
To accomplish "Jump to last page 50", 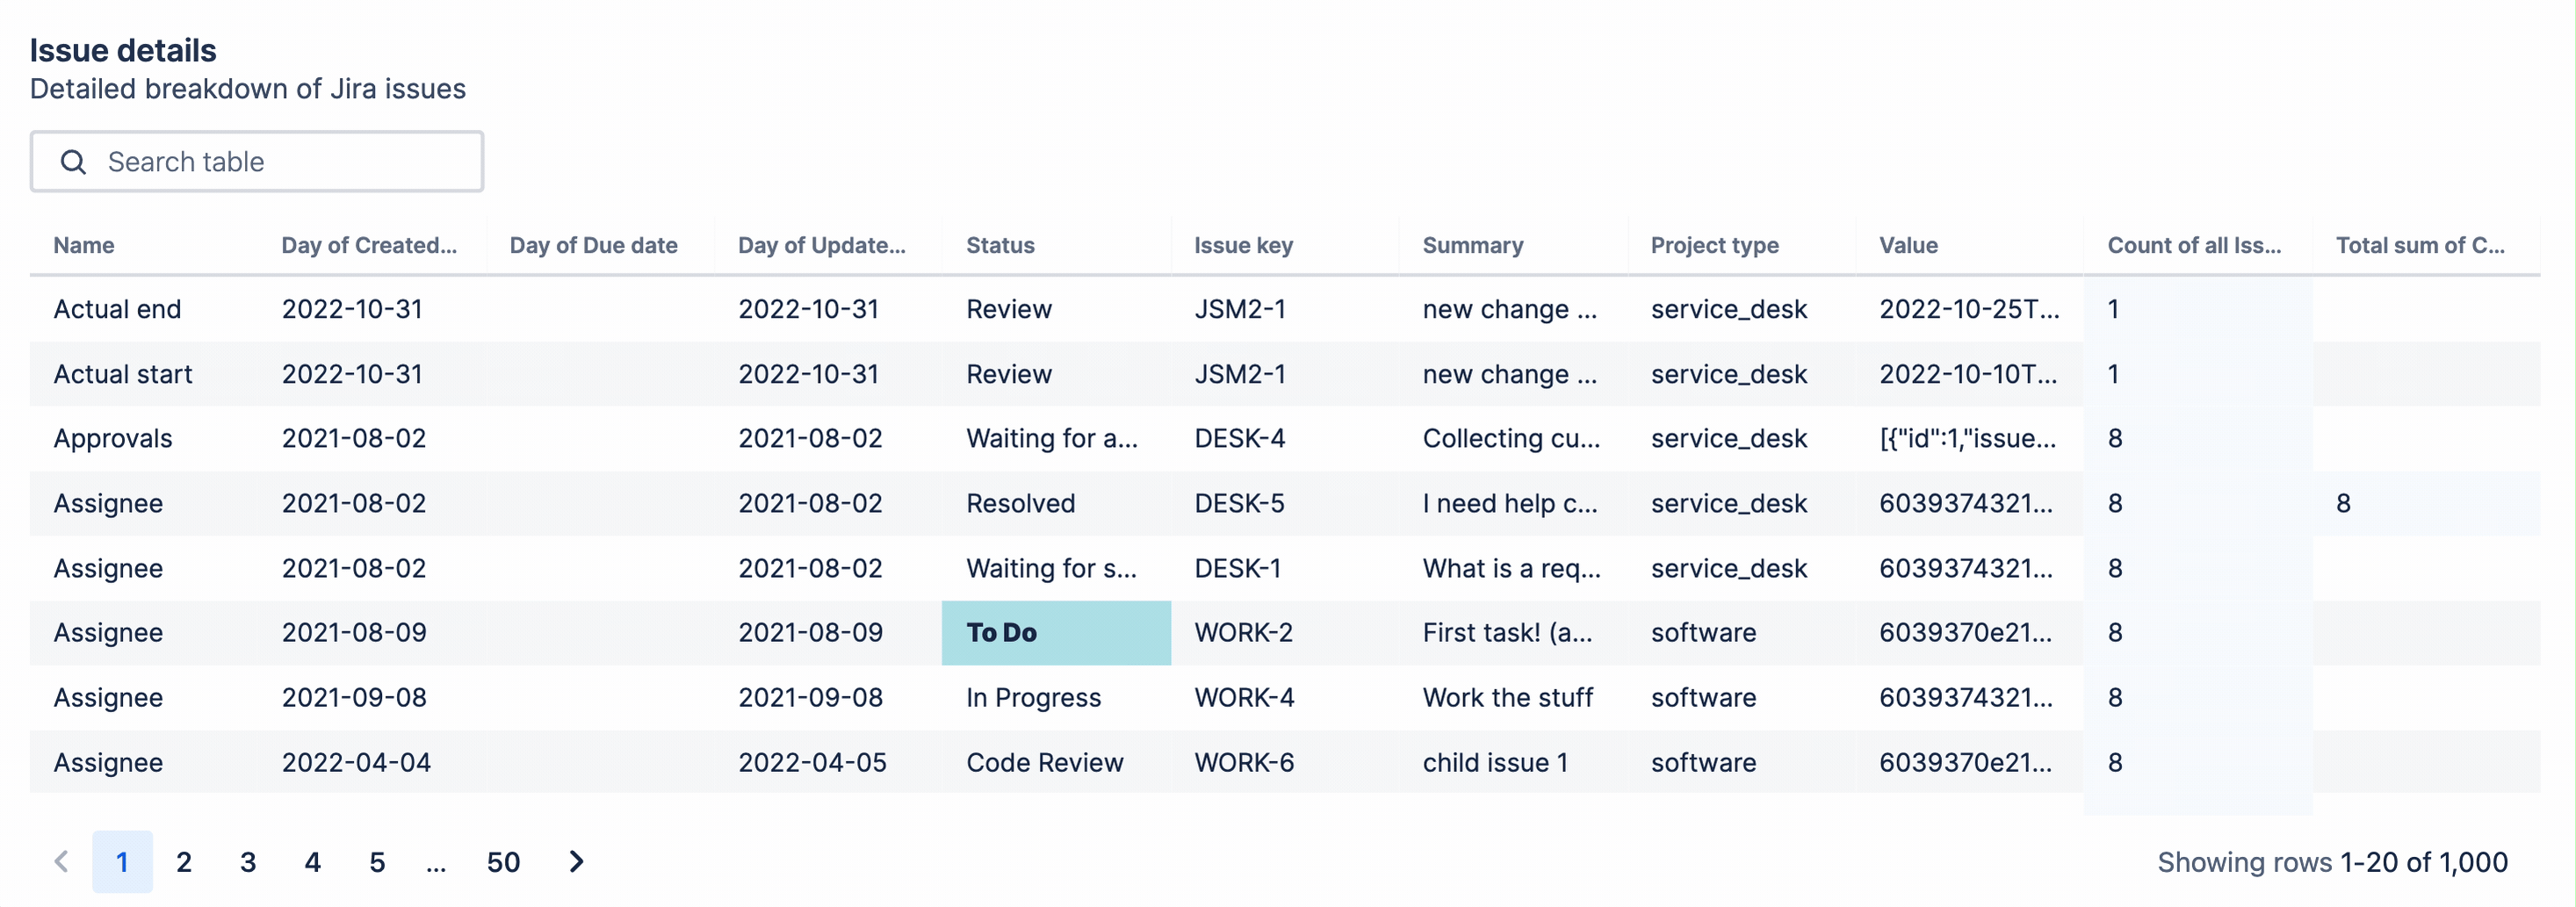I will point(503,861).
